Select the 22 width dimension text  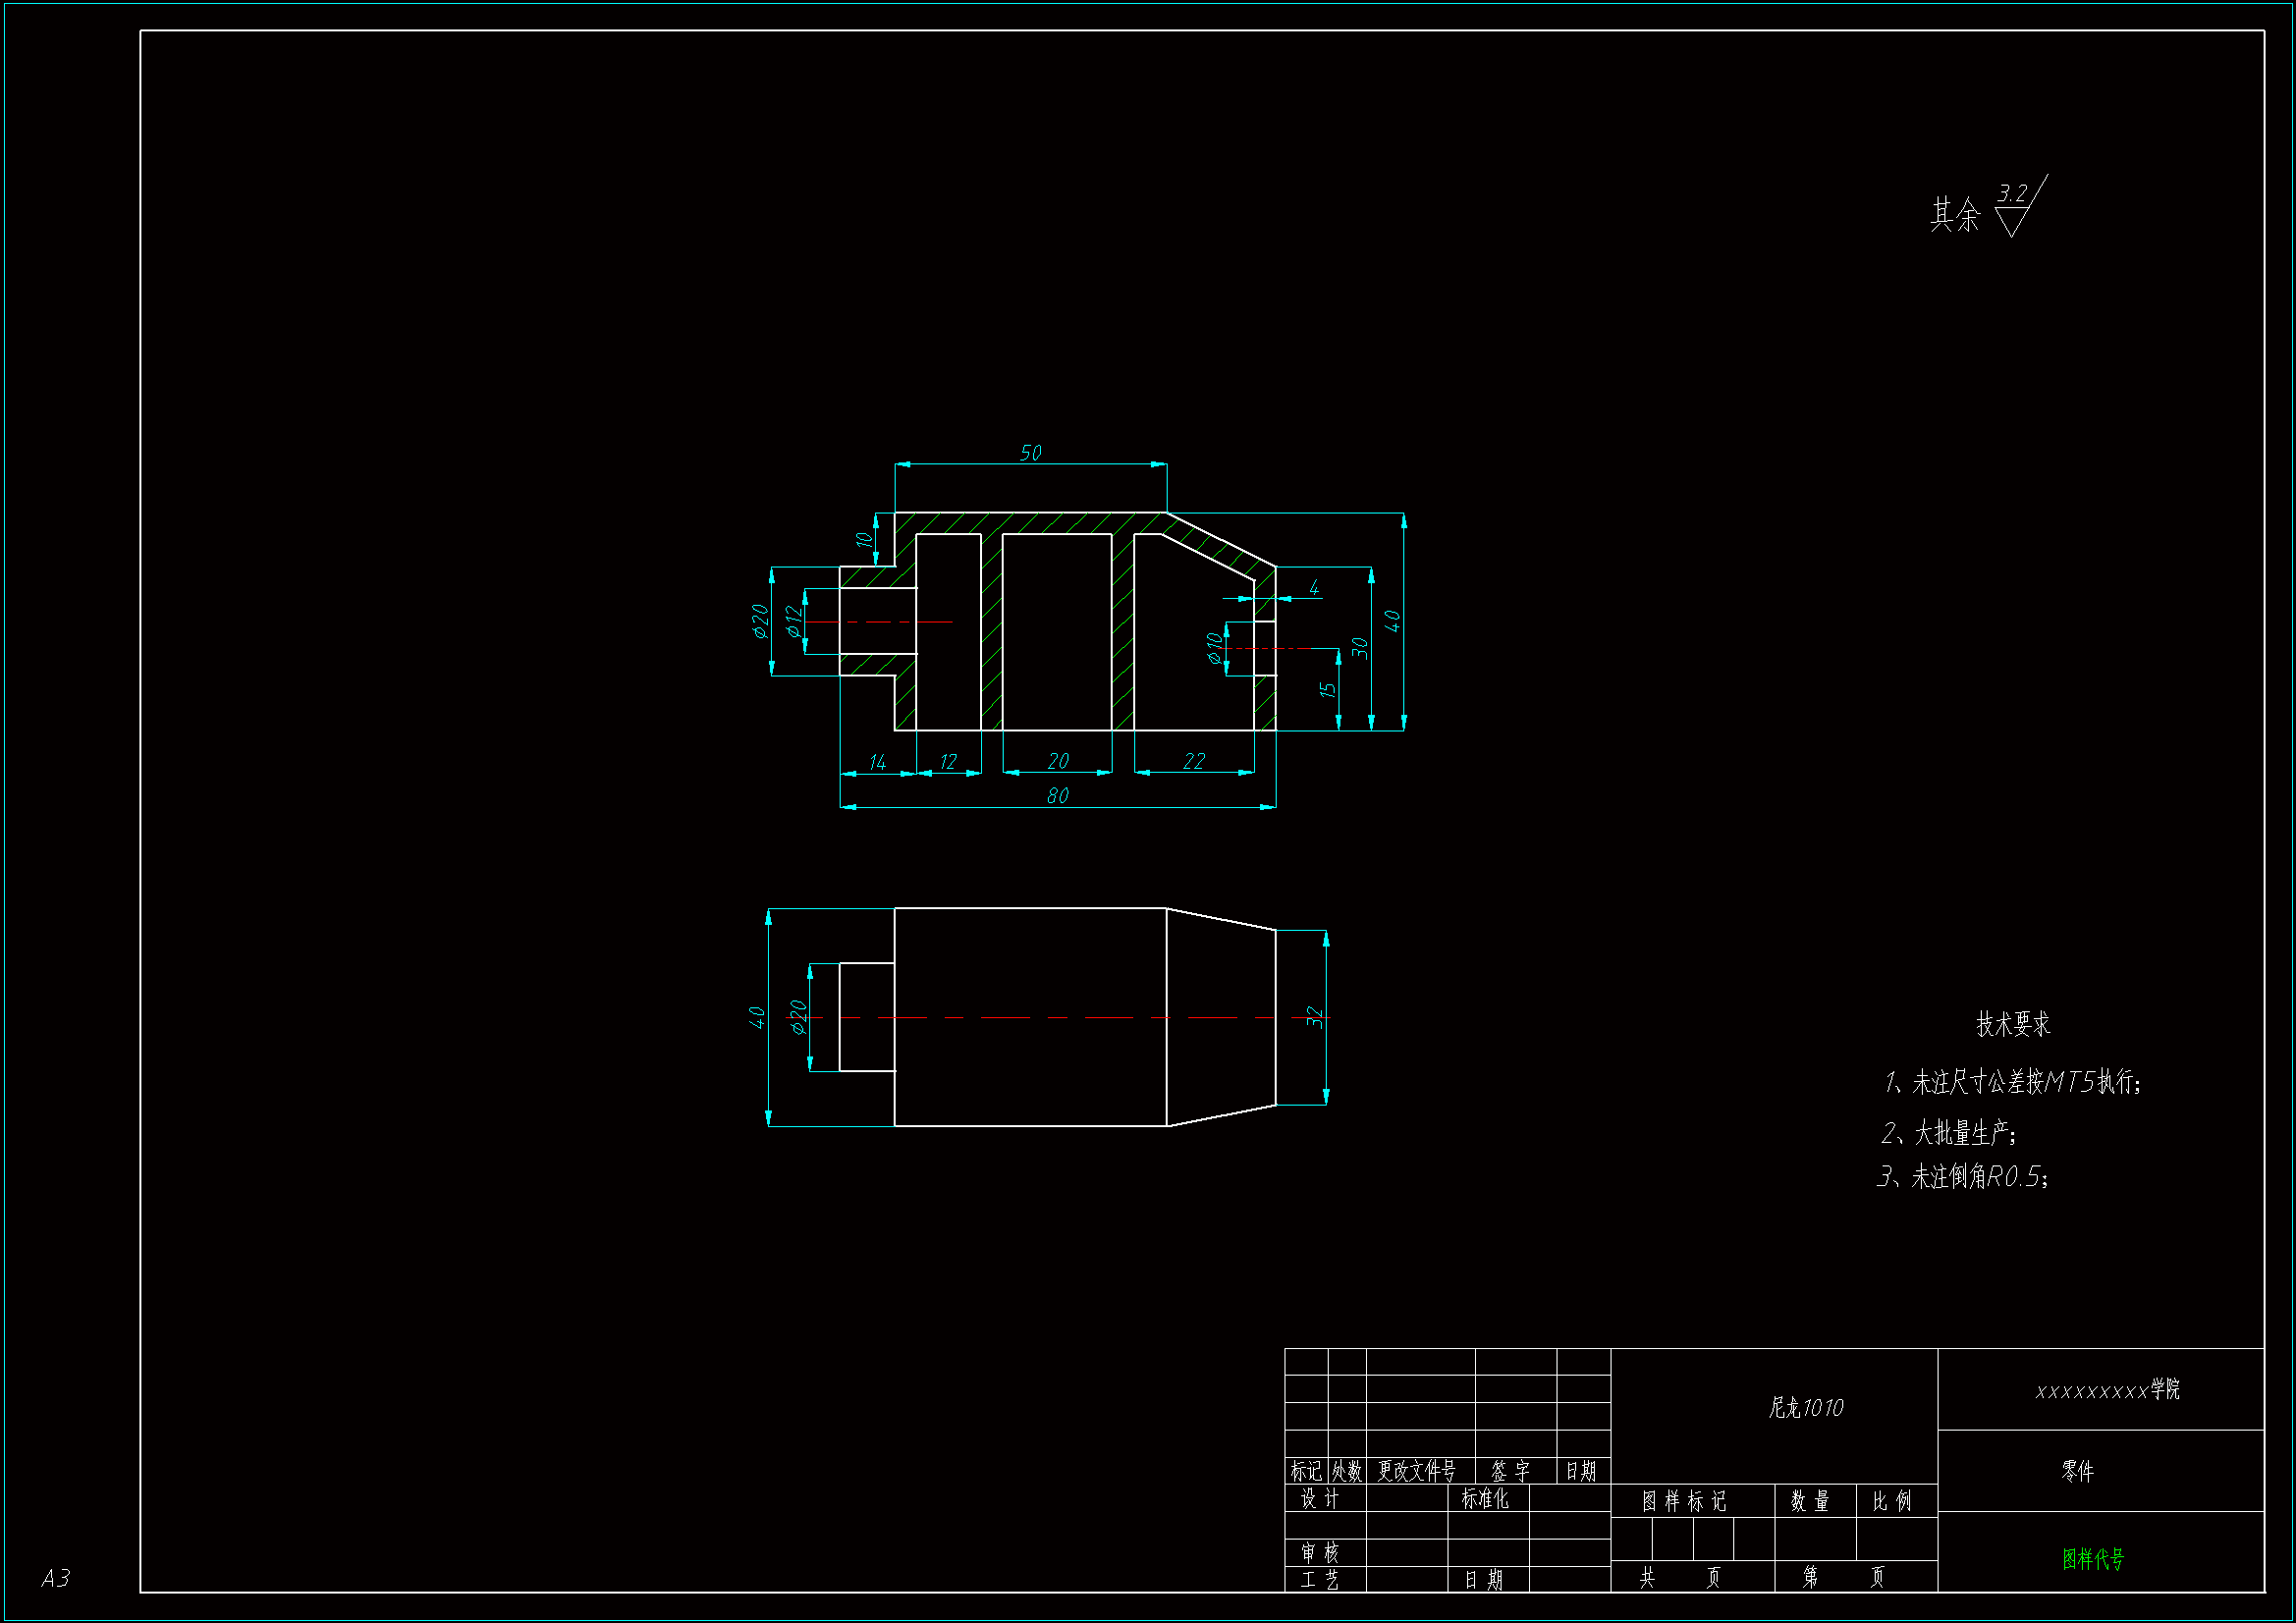(x=1193, y=761)
